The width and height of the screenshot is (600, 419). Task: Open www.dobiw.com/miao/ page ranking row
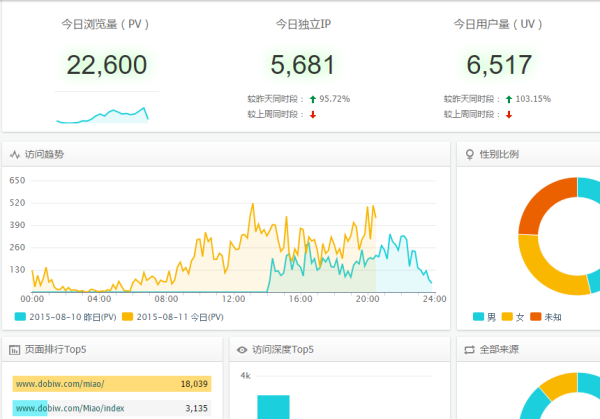coord(112,384)
